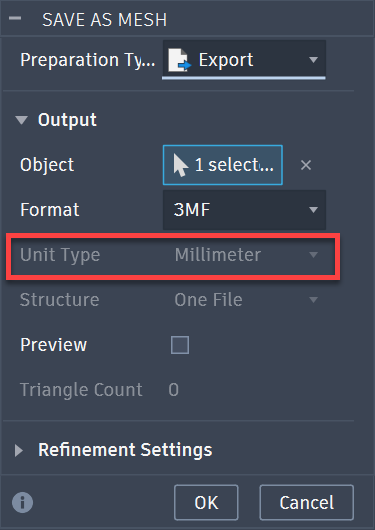Open the Structure One File dropdown
This screenshot has height=530, width=375.
(246, 300)
